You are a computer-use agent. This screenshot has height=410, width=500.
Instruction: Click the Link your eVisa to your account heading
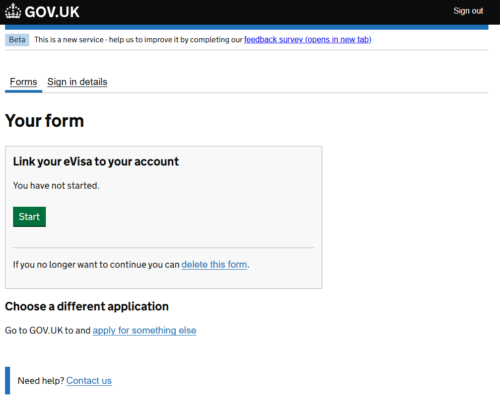pyautogui.click(x=96, y=162)
